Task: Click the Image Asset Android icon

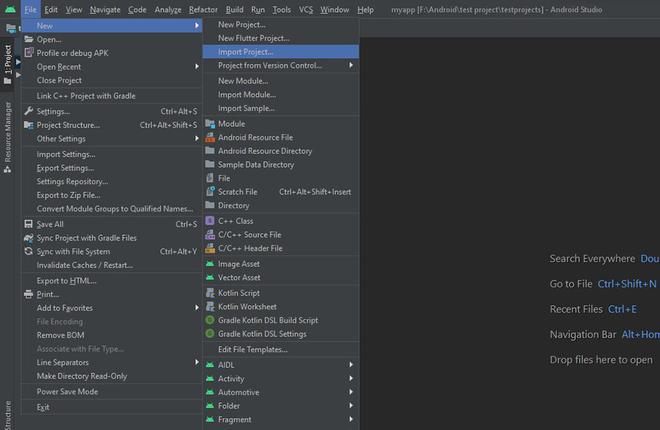Action: pos(210,264)
